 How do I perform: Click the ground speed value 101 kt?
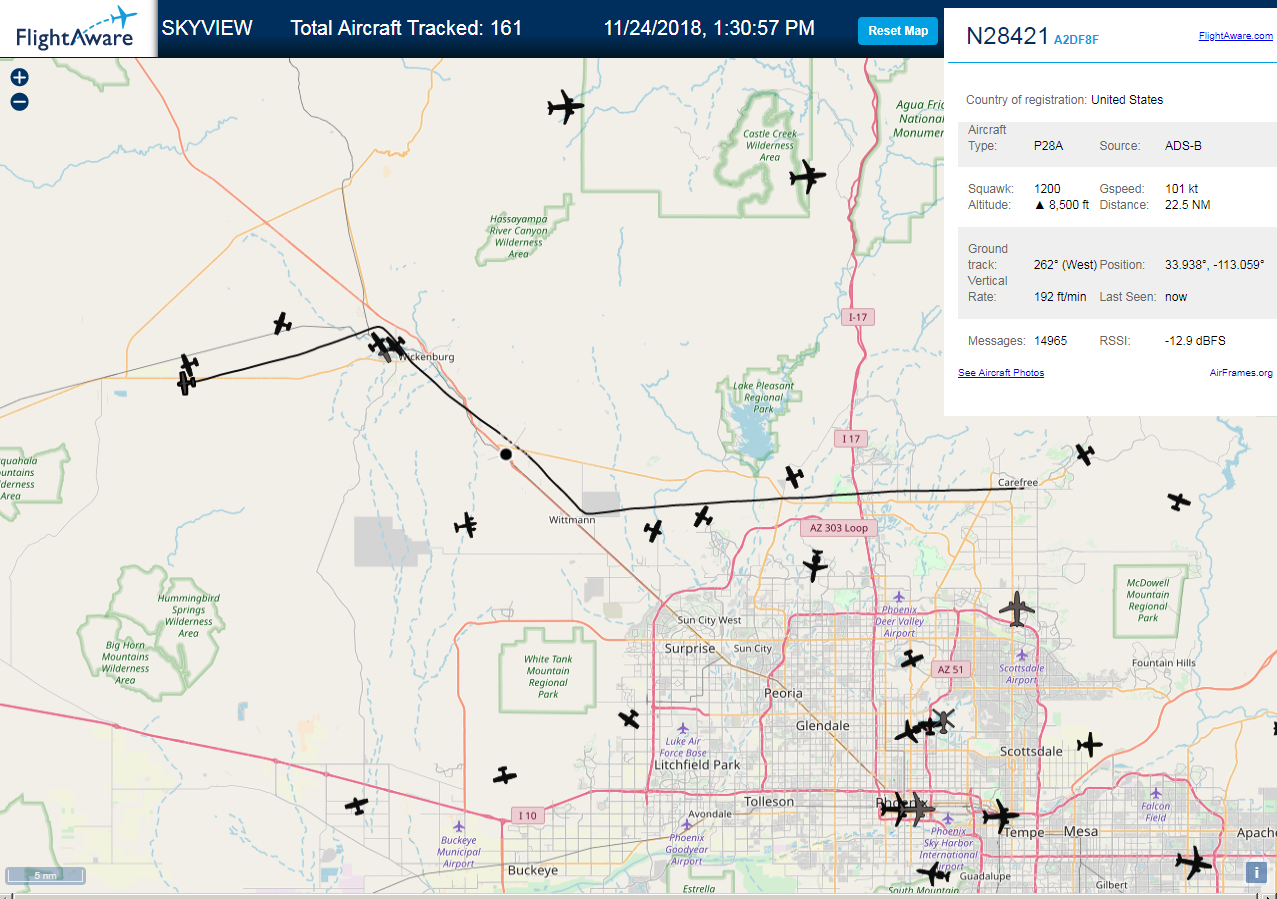click(1181, 189)
